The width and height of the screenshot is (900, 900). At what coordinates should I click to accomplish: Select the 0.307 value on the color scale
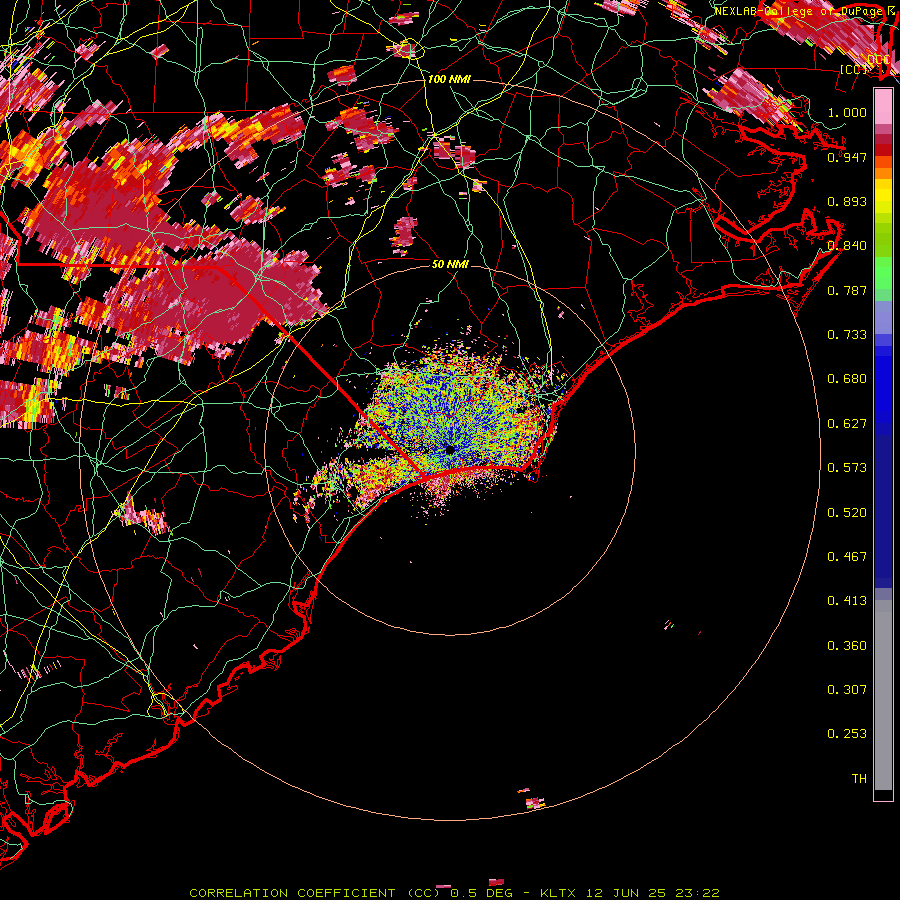847,690
